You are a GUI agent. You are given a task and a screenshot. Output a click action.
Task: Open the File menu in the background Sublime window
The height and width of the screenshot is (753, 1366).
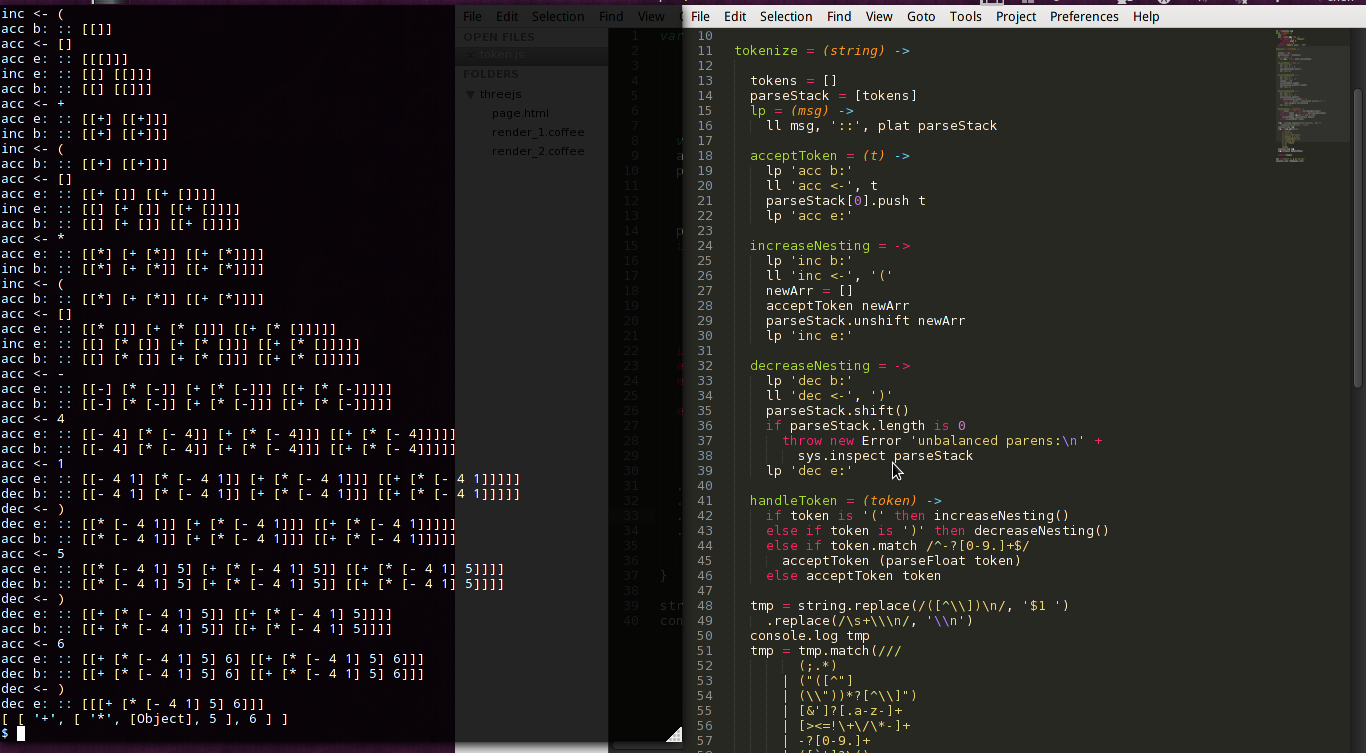tap(472, 16)
